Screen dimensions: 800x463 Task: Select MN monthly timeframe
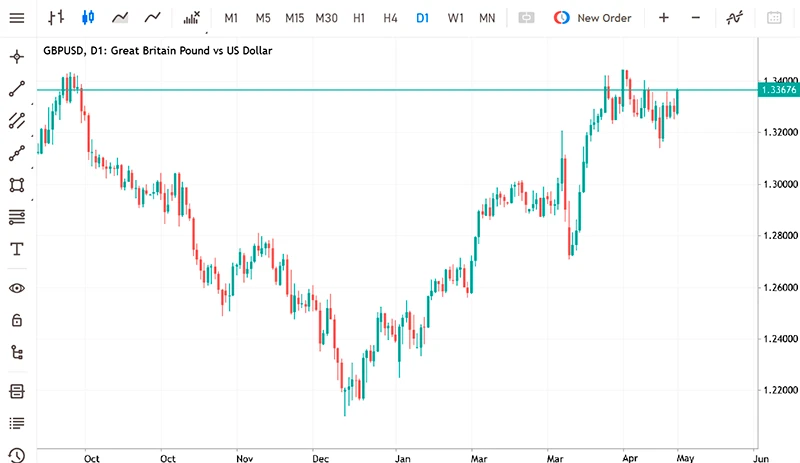pos(487,18)
